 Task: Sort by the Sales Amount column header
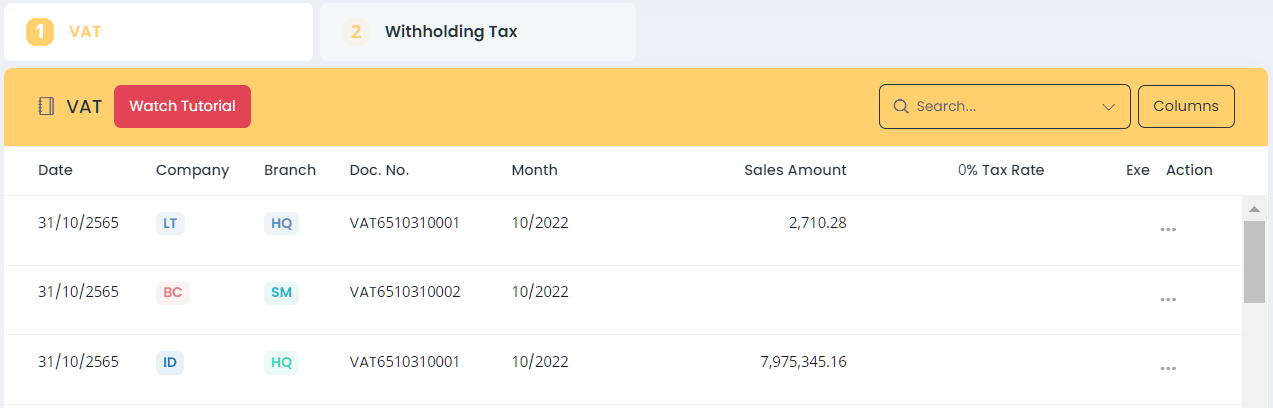point(795,170)
